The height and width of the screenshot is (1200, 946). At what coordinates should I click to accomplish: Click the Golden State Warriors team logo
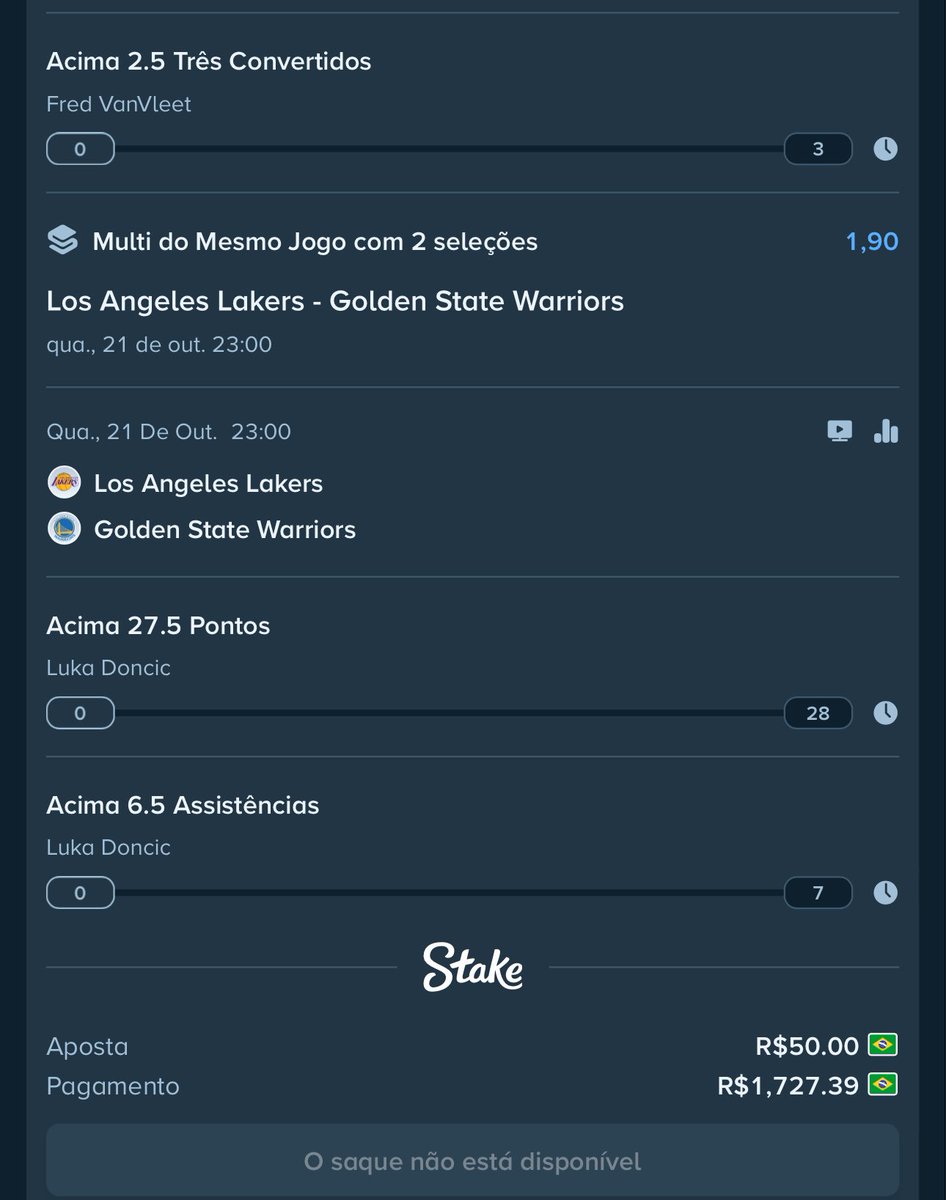(64, 529)
